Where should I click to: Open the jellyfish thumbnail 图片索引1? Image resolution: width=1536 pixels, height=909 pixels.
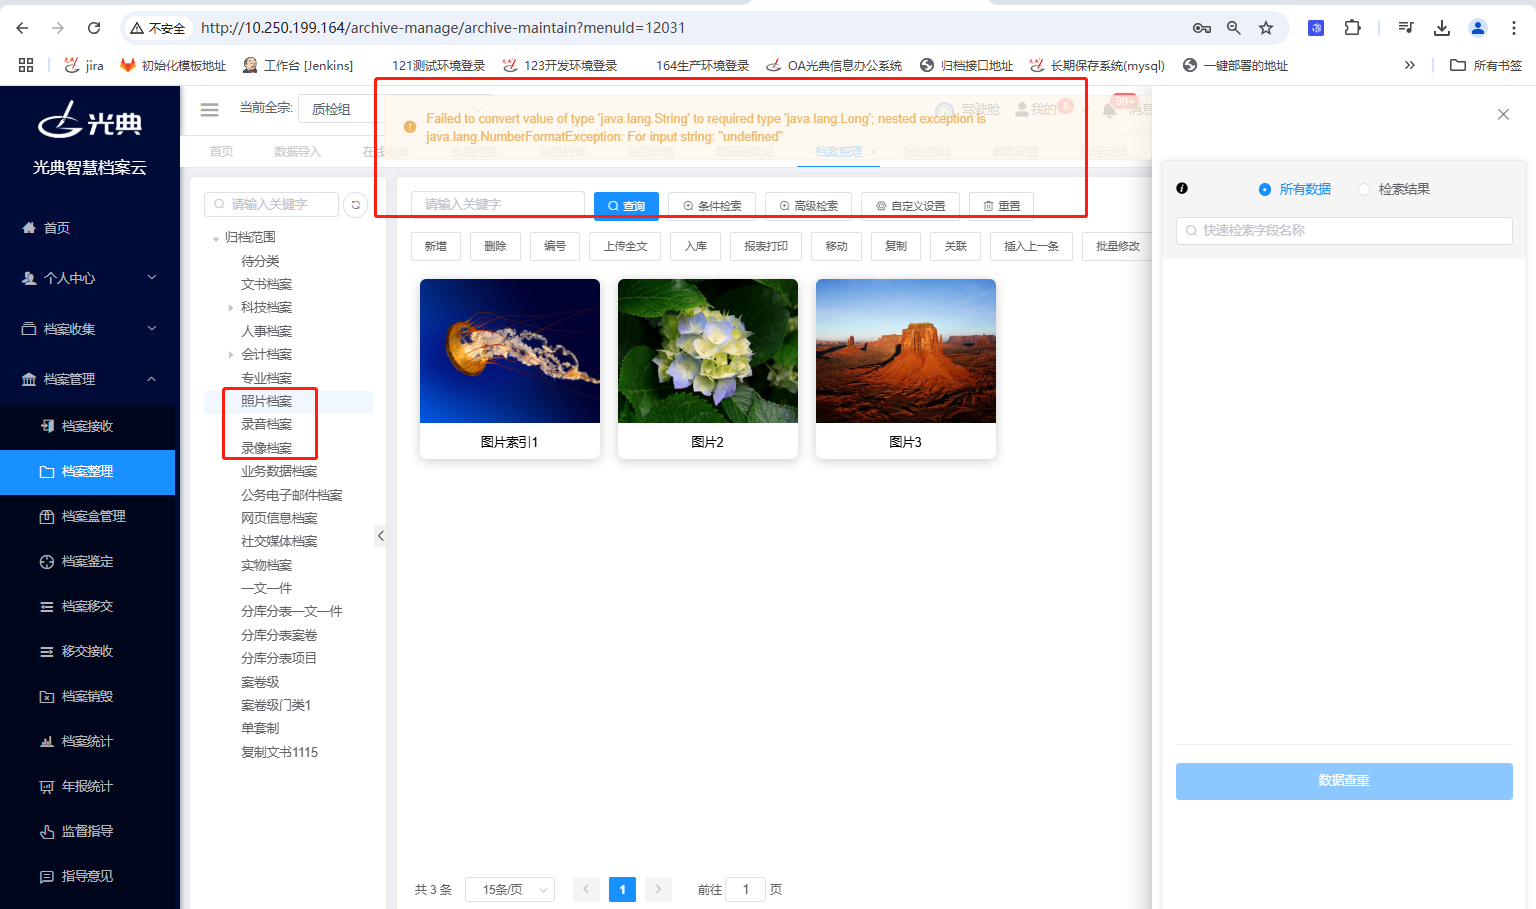(x=510, y=351)
